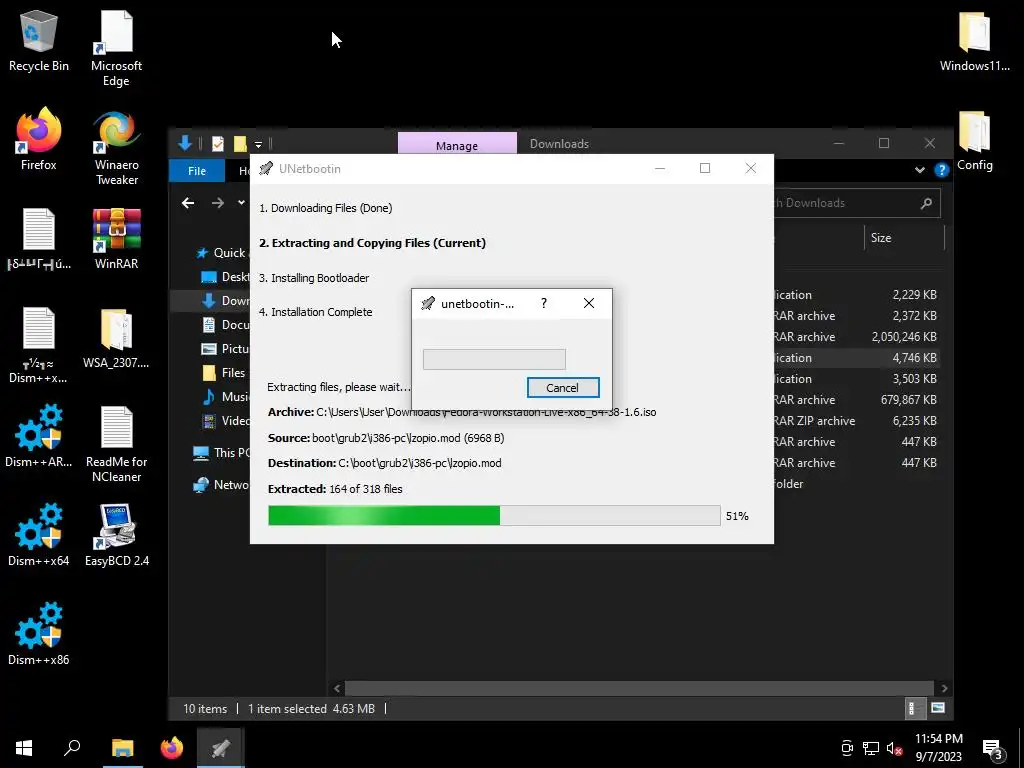
Task: Sort Explorer files by Size column
Action: [x=905, y=238]
